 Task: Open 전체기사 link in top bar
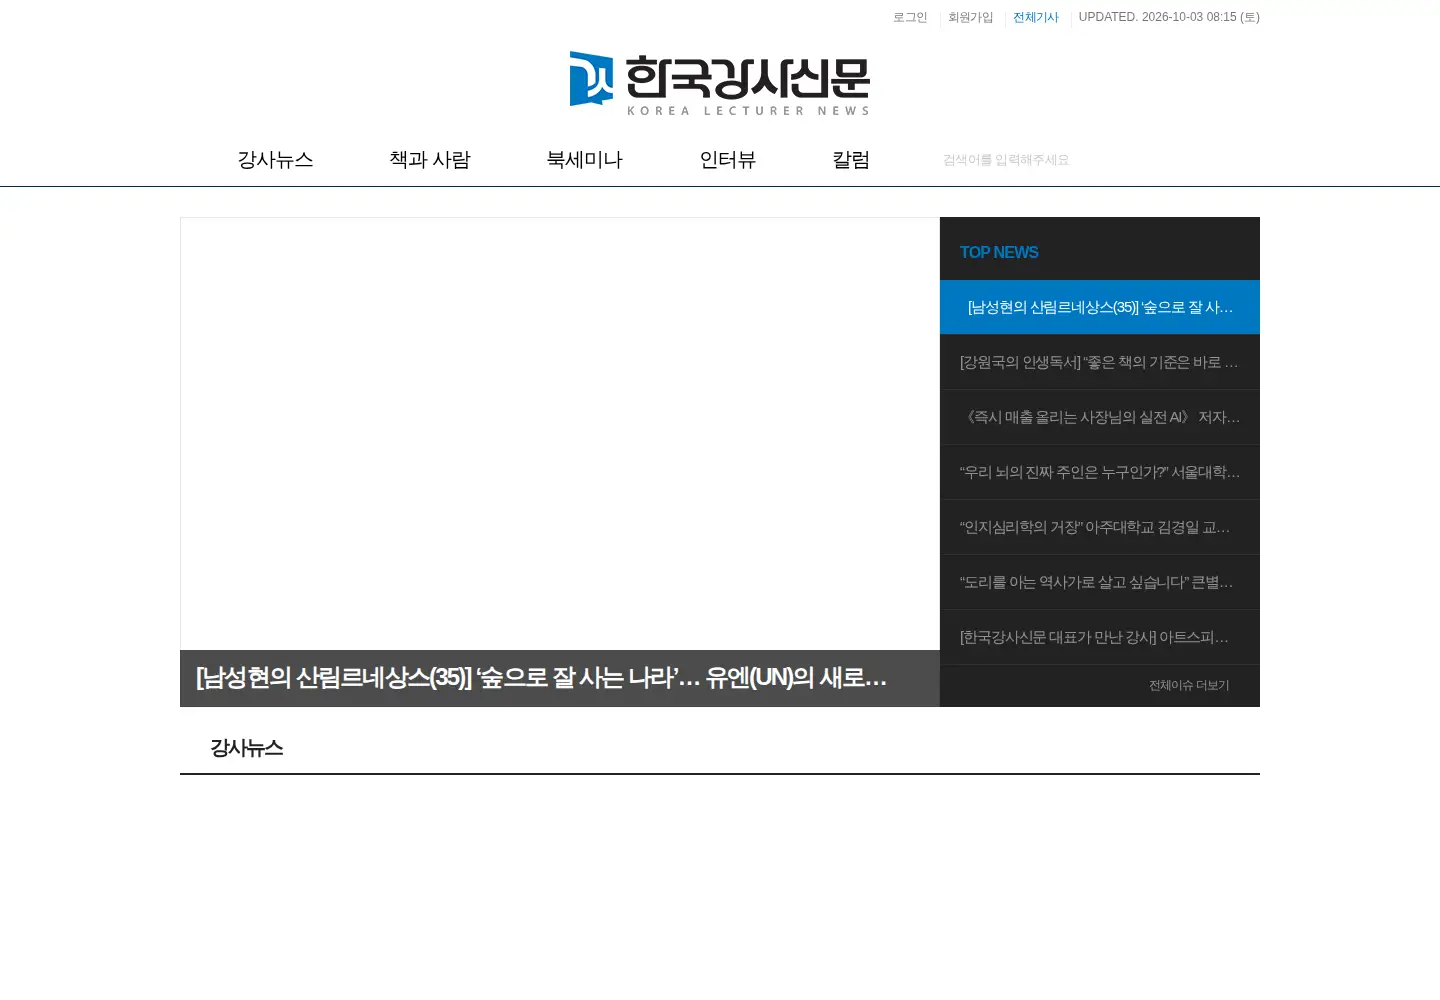point(1036,17)
